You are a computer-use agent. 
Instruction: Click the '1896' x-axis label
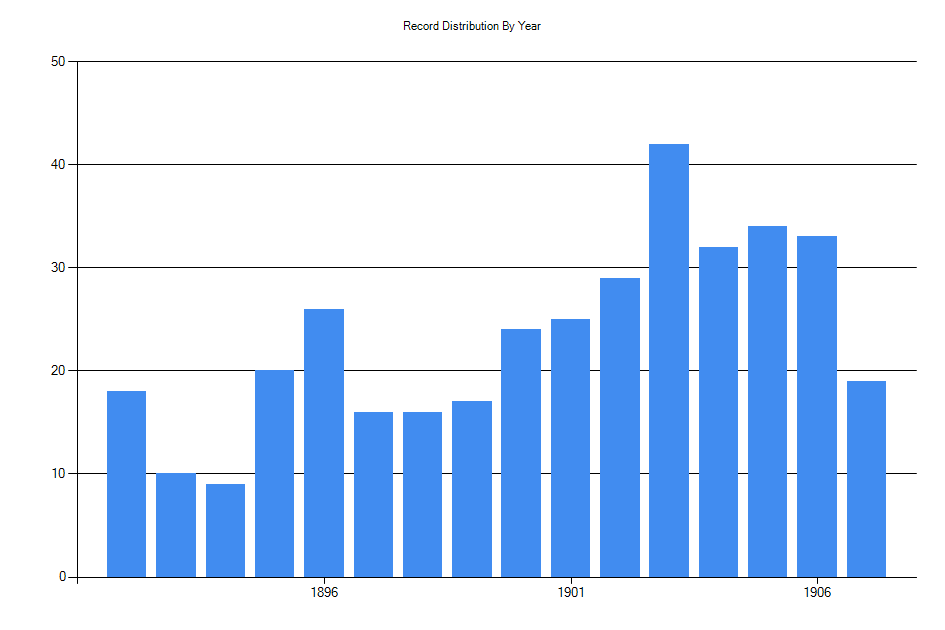[x=324, y=592]
